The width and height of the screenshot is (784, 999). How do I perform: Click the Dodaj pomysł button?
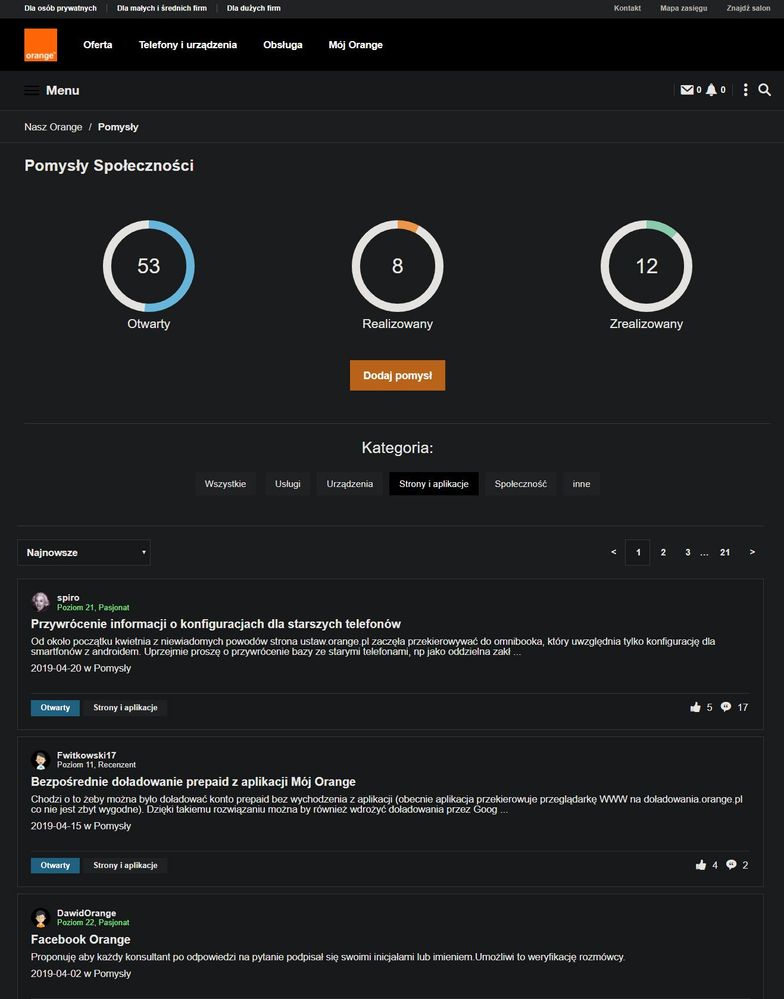coord(397,375)
